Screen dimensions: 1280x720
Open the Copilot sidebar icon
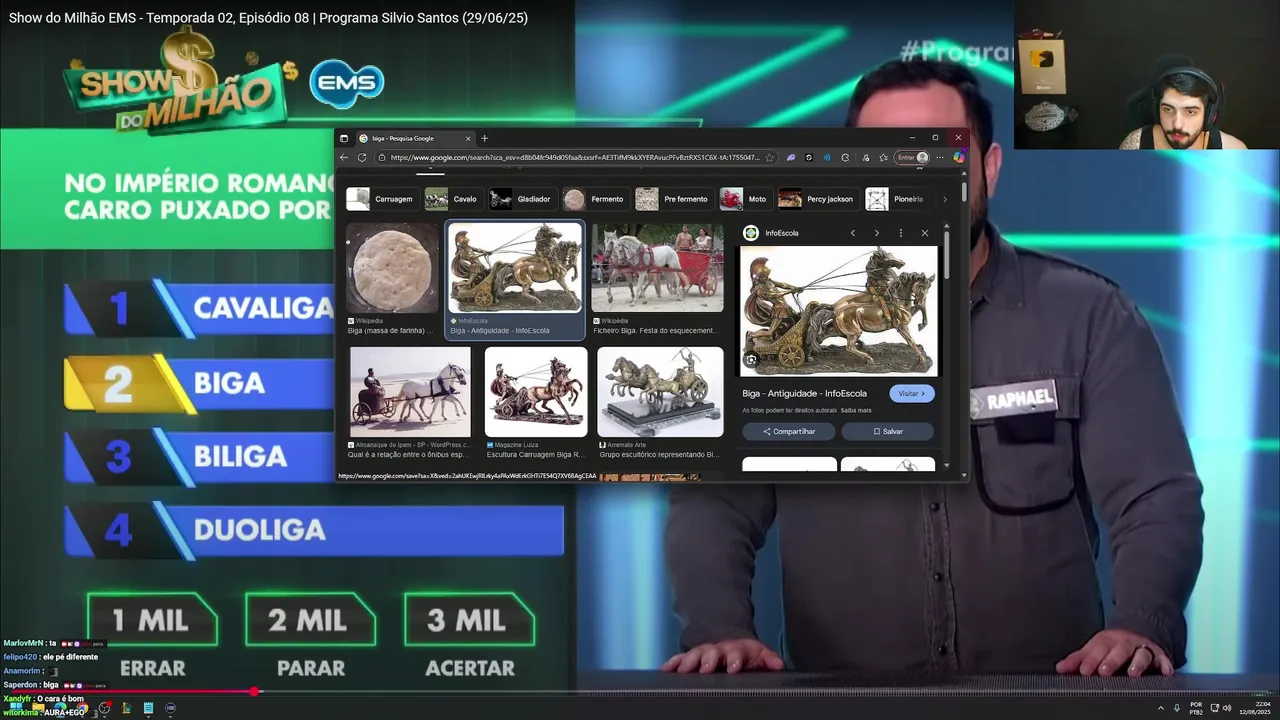coord(958,157)
